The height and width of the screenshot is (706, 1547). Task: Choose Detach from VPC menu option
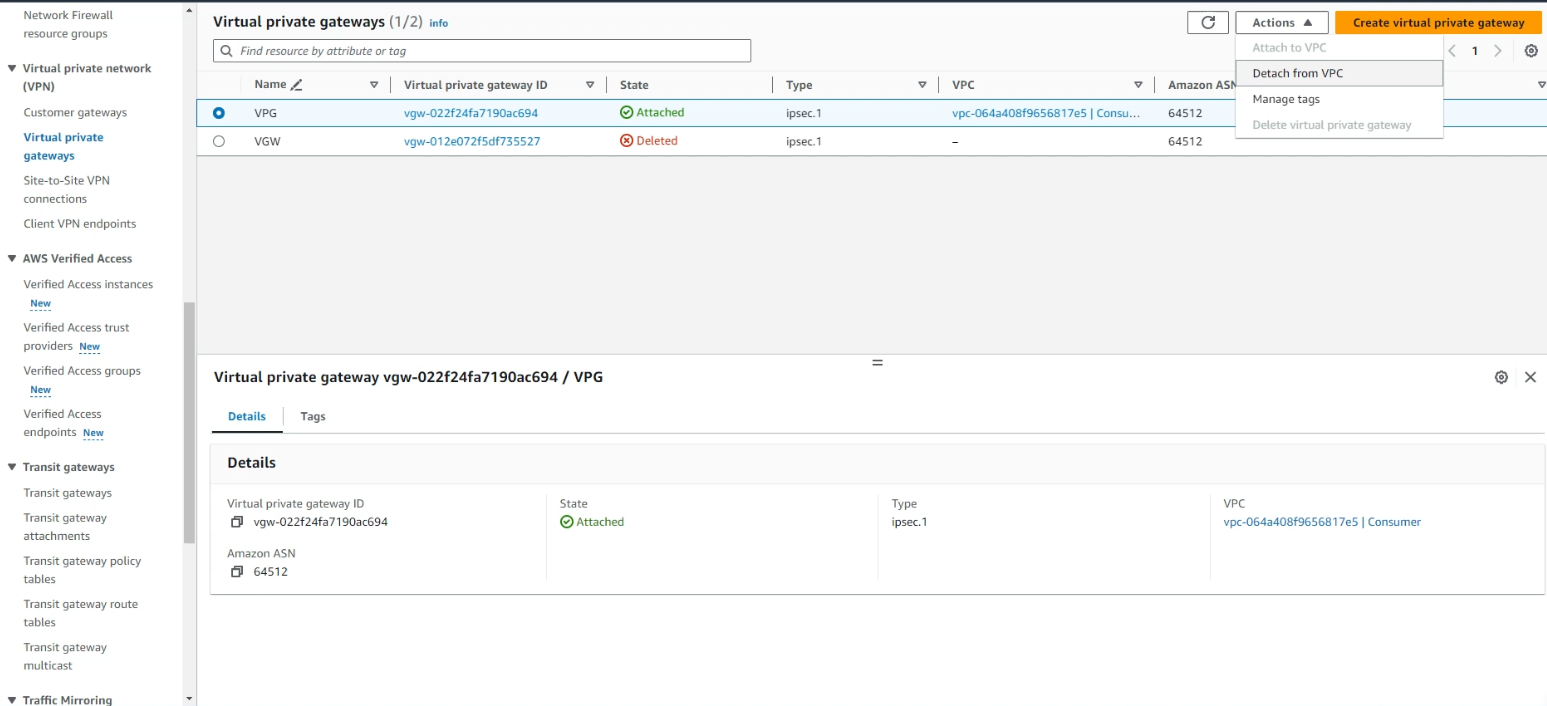(x=1297, y=73)
